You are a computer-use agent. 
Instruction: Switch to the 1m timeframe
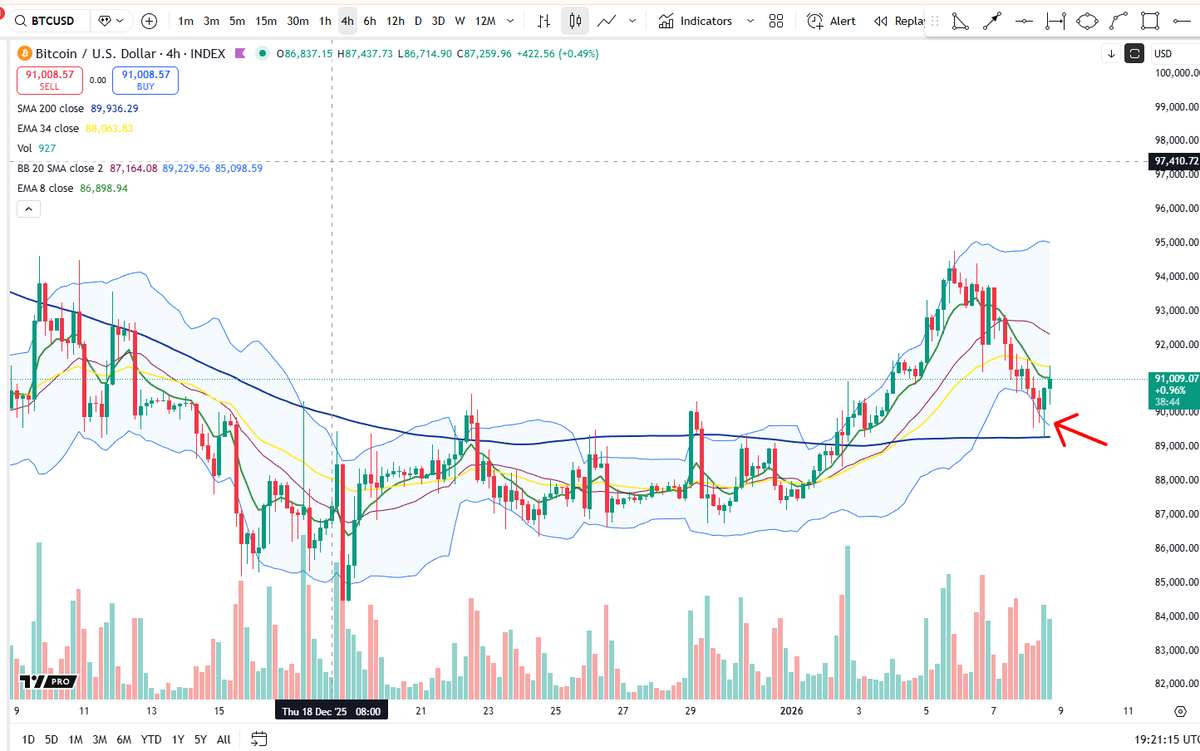click(x=186, y=20)
